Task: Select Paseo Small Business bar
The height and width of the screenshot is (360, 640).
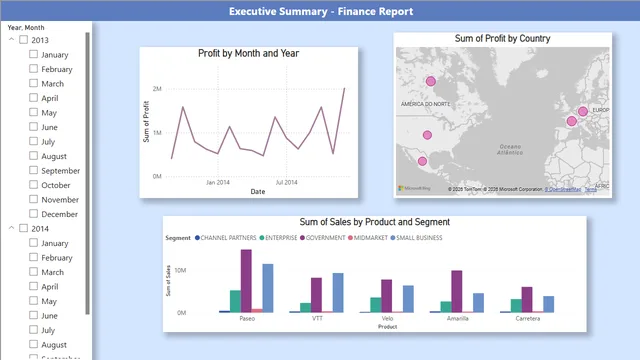Action: coord(268,288)
